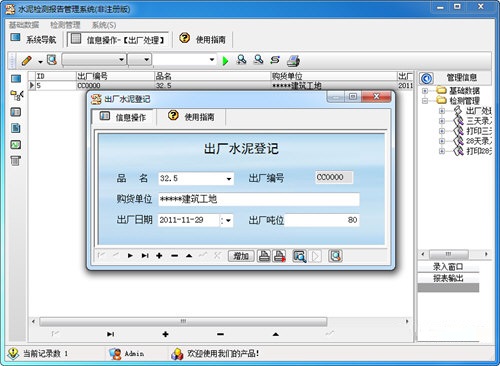
Task: Click the next record arrow in dialog navigator
Action: 130,256
